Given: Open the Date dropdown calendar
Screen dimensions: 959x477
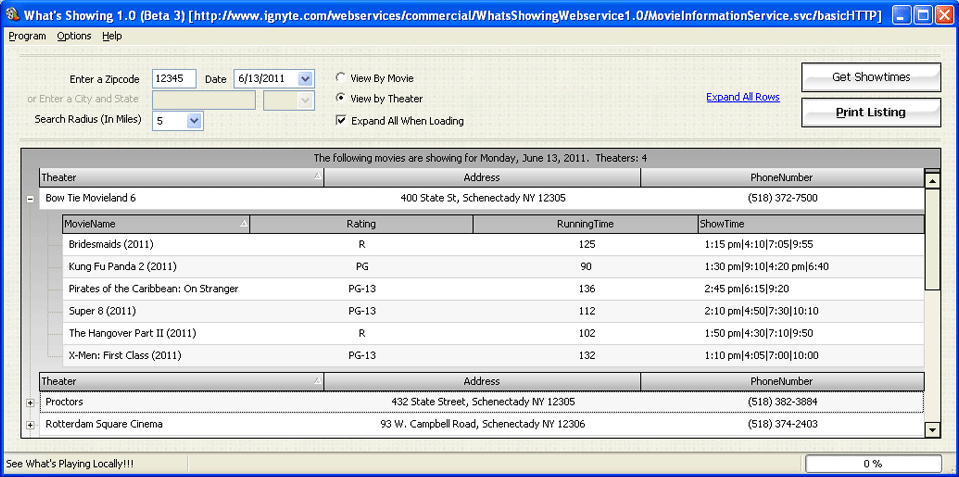Looking at the screenshot, I should coord(306,79).
